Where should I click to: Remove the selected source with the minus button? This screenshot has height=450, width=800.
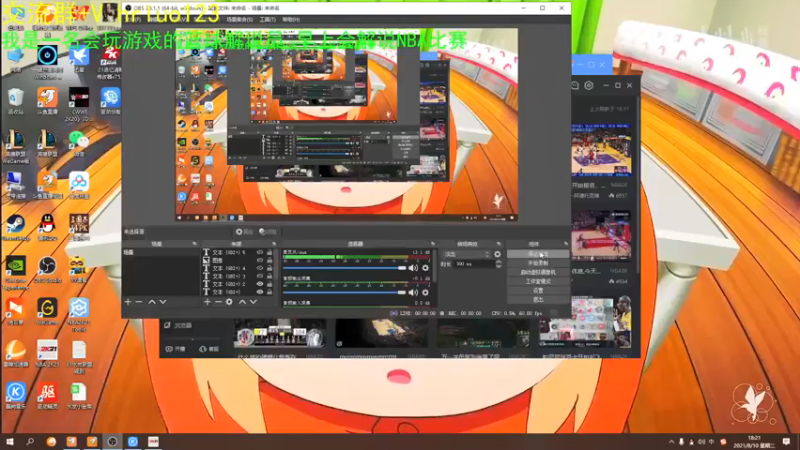click(218, 302)
